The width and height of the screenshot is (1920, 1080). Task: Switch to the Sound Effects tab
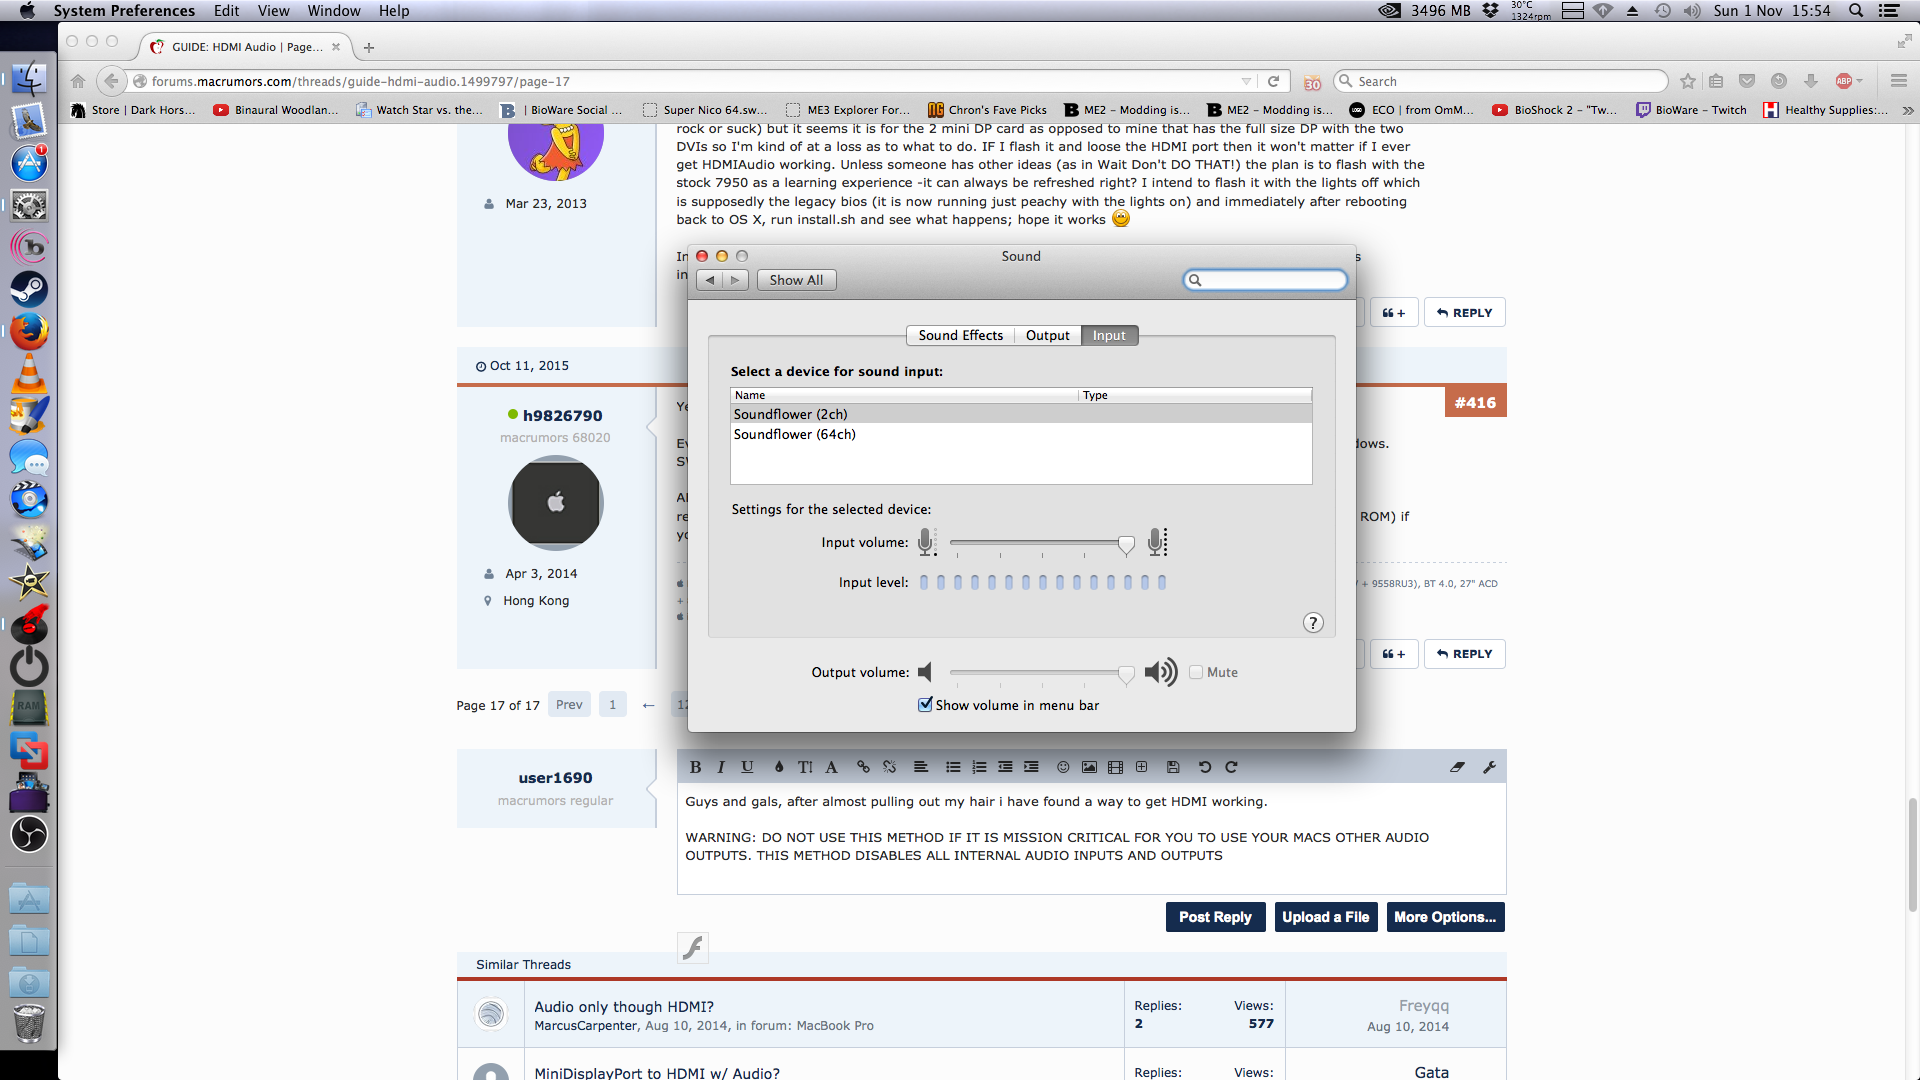click(x=960, y=335)
